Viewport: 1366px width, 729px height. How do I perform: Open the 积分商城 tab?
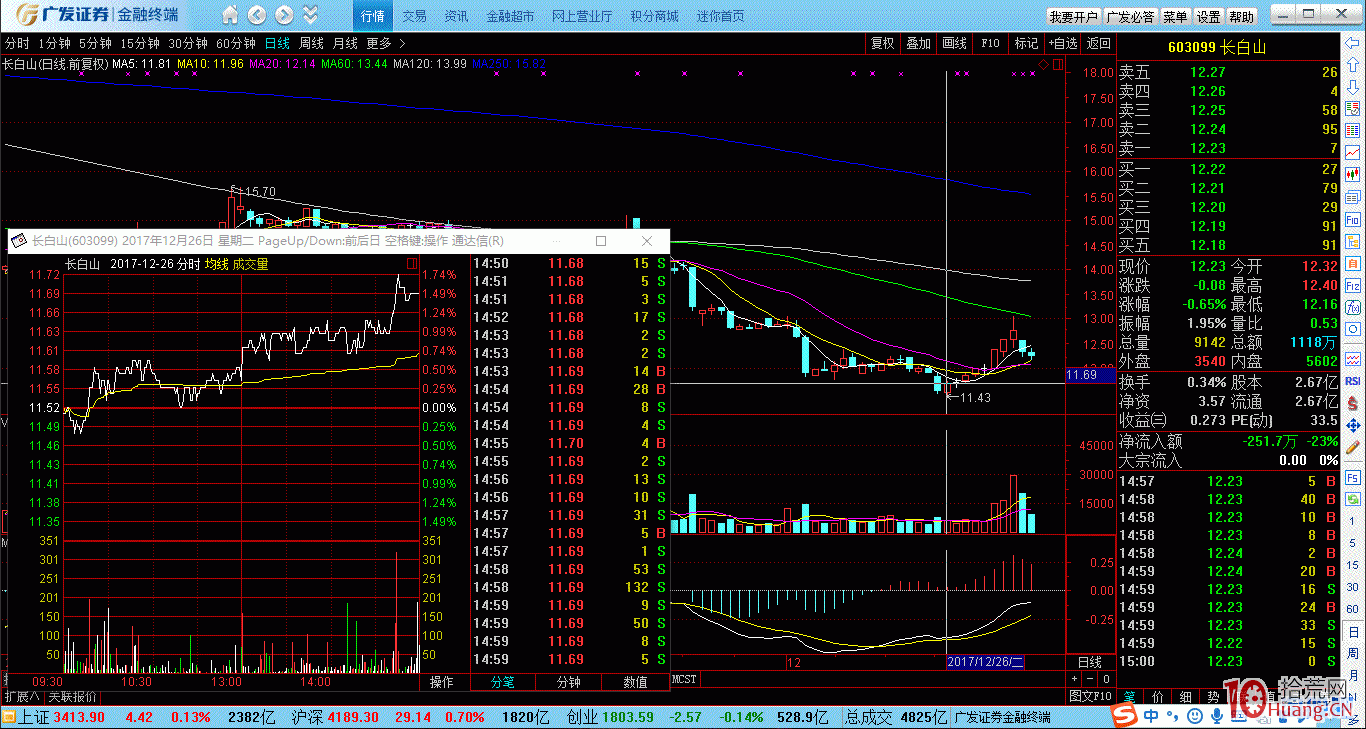654,16
